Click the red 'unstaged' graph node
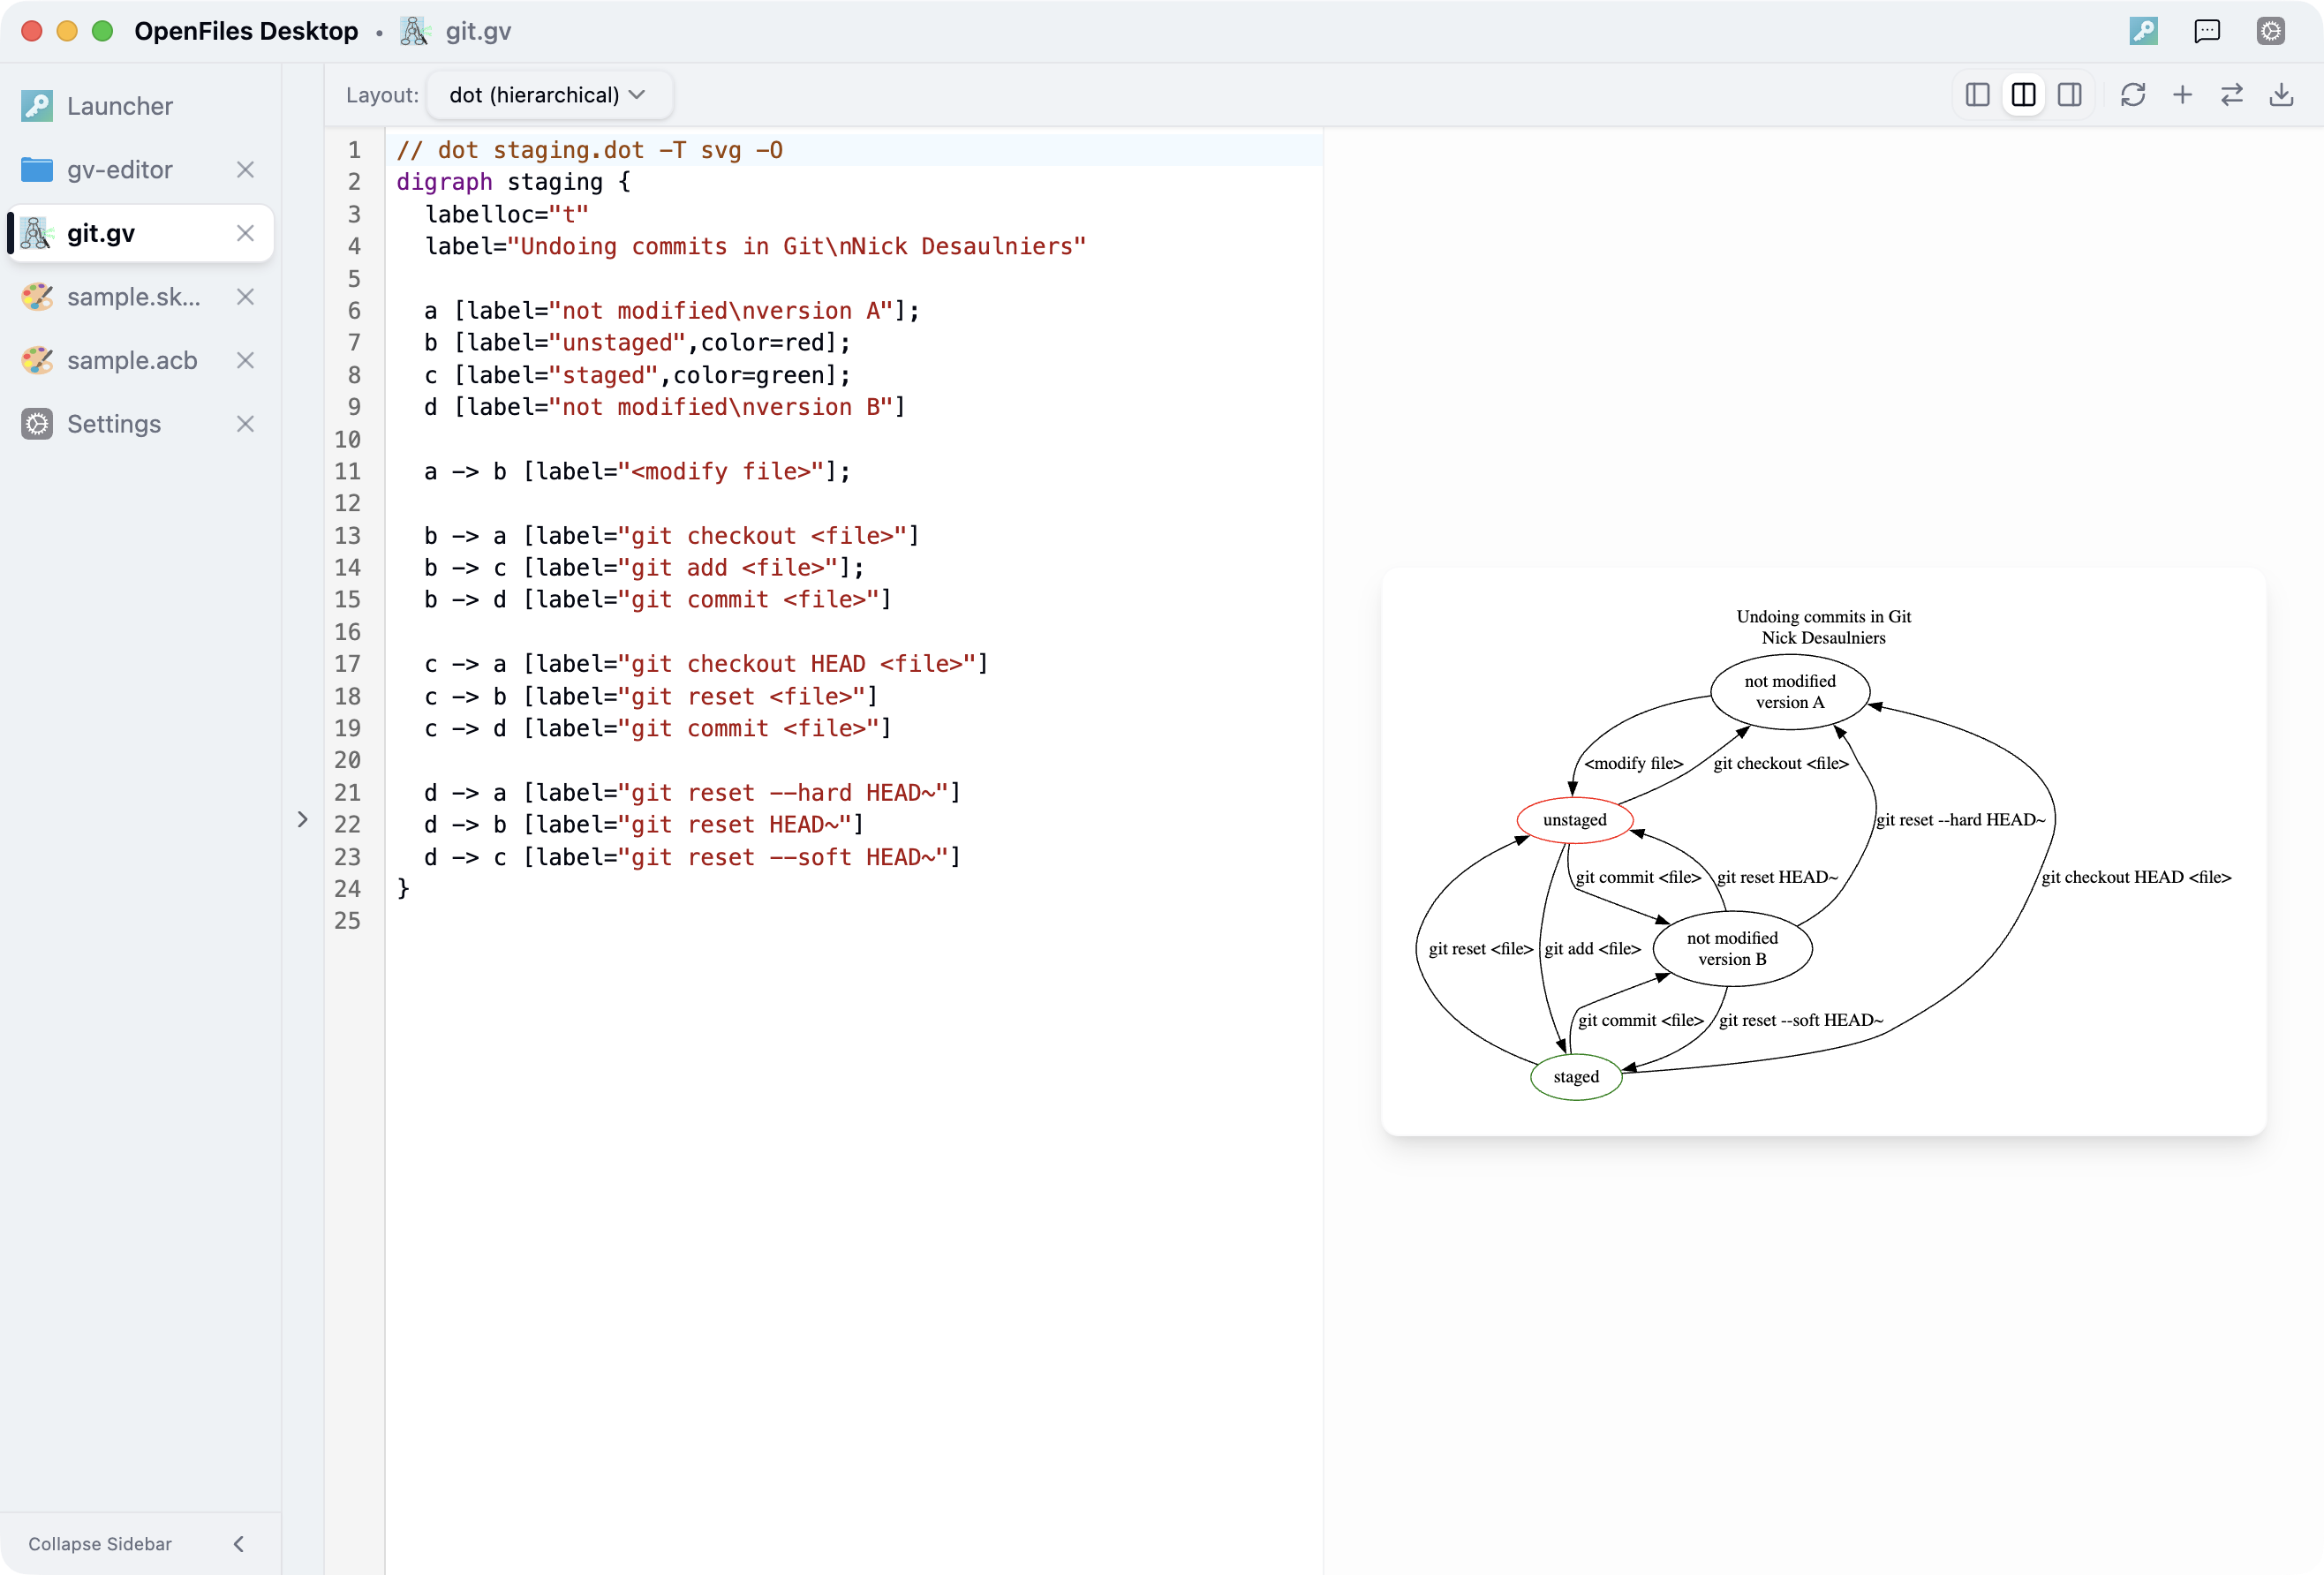Screen dimensions: 2324x1575 click(x=1575, y=820)
